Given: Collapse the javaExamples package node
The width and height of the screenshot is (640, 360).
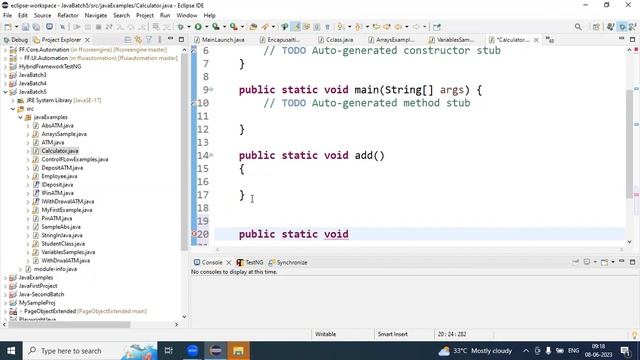Looking at the screenshot, I should pos(20,117).
